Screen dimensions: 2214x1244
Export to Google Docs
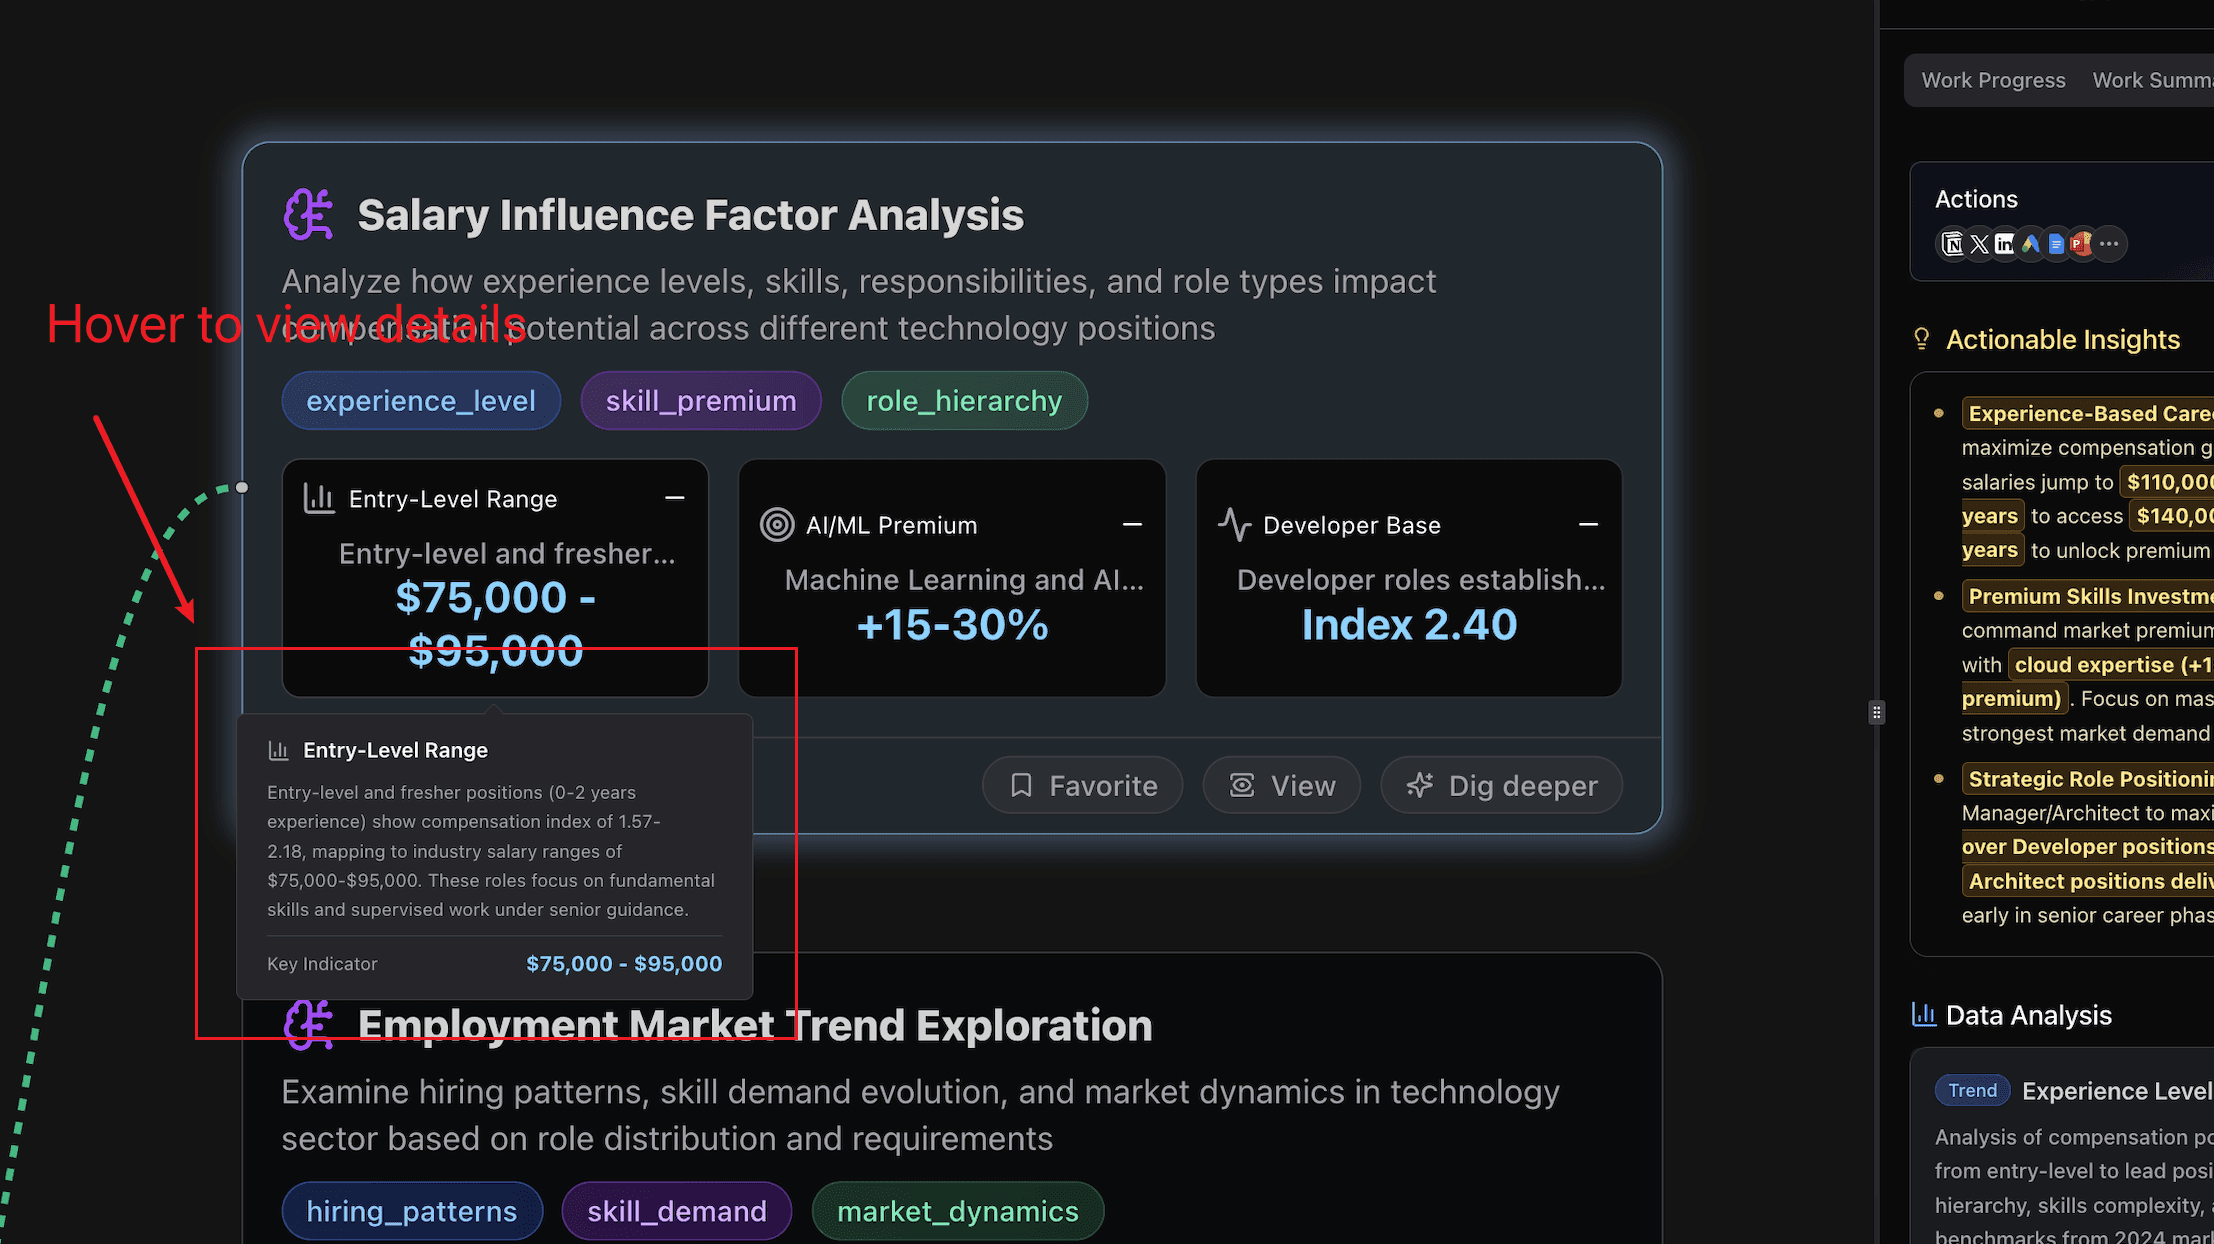[x=2056, y=244]
